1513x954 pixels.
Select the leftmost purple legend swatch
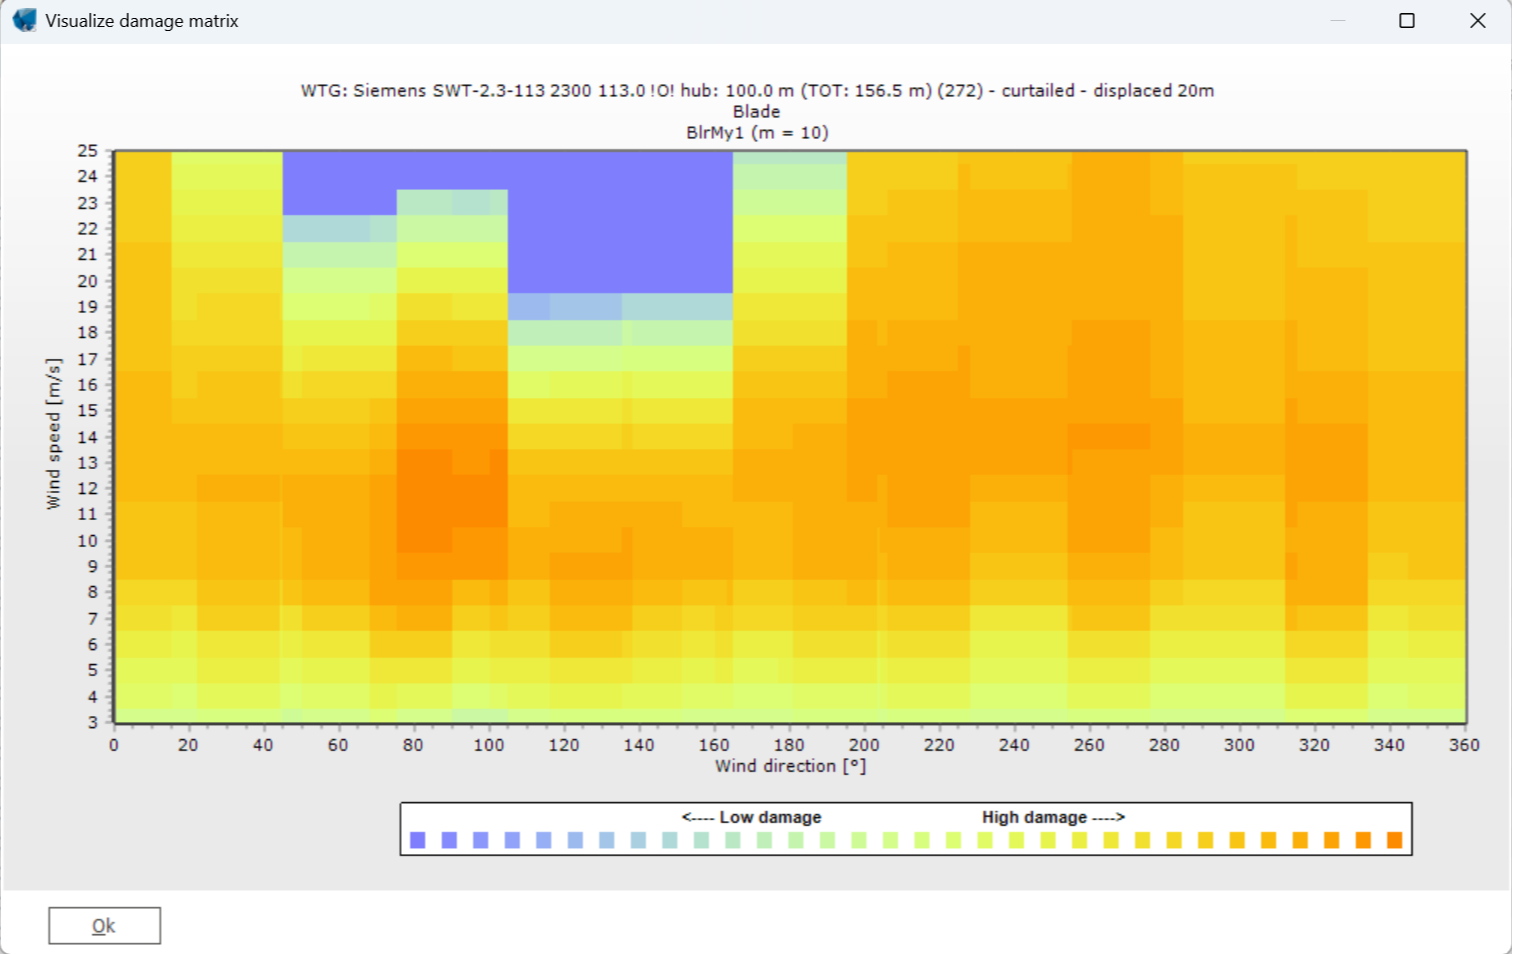(417, 839)
